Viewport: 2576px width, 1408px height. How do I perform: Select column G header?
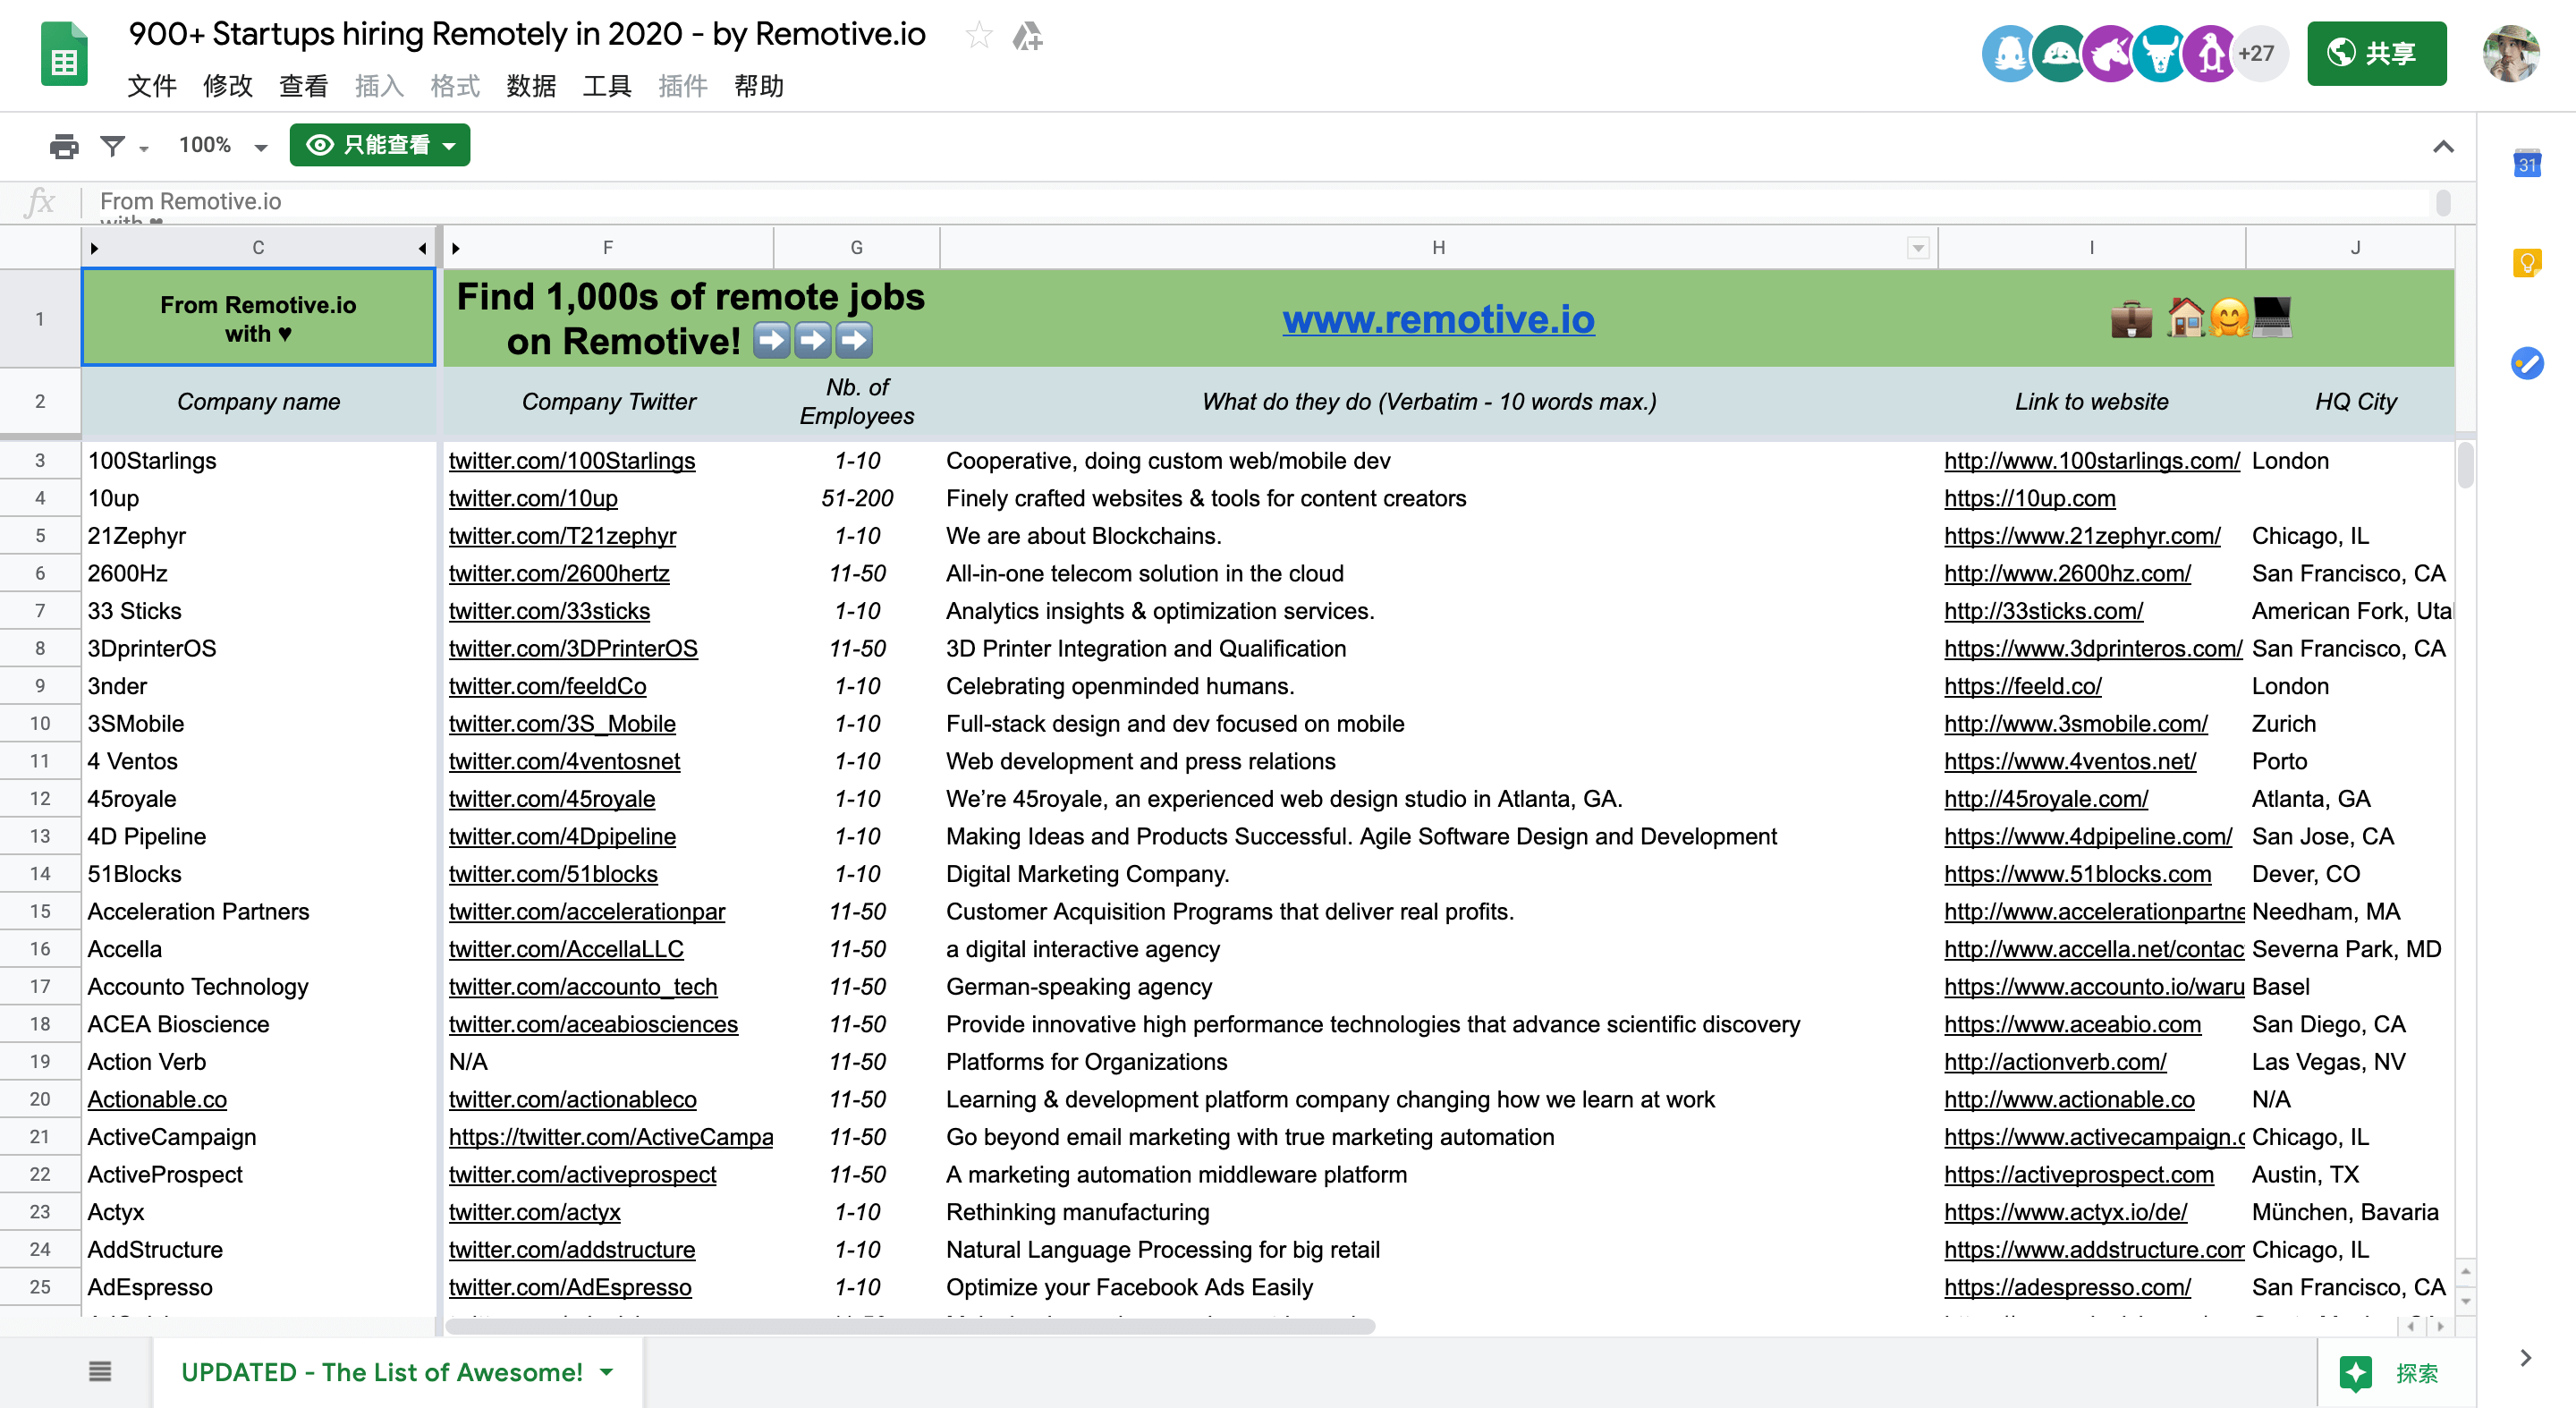[856, 248]
